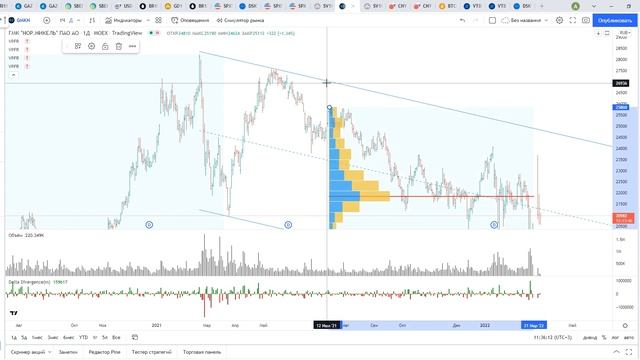
Task: Open settings in the floating drawing toolbar
Action: 91,46
